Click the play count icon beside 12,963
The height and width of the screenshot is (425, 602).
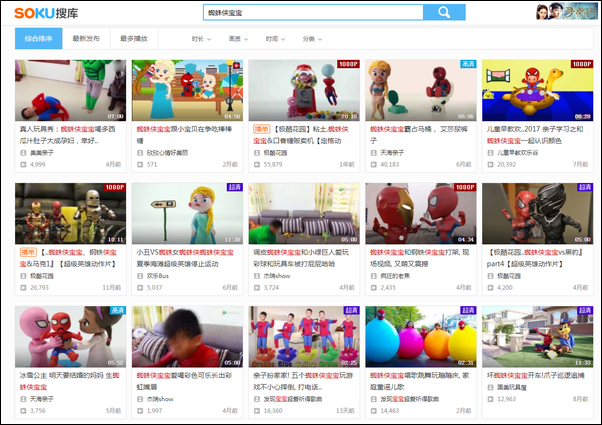[490, 399]
